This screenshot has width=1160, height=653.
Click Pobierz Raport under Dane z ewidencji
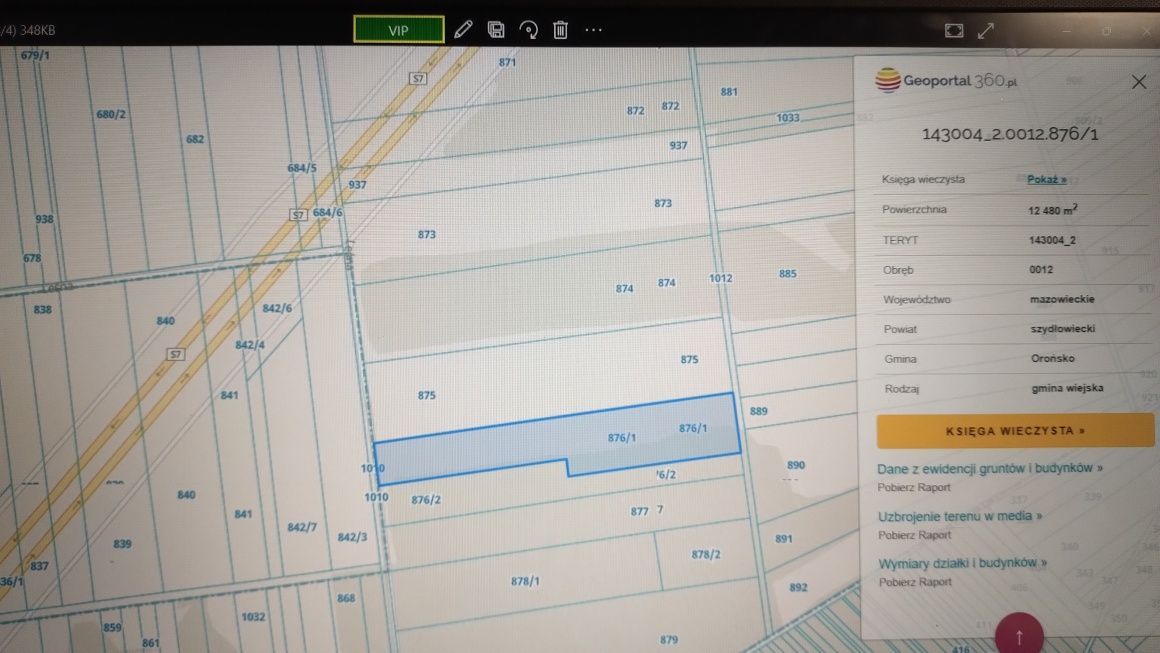[x=914, y=487]
